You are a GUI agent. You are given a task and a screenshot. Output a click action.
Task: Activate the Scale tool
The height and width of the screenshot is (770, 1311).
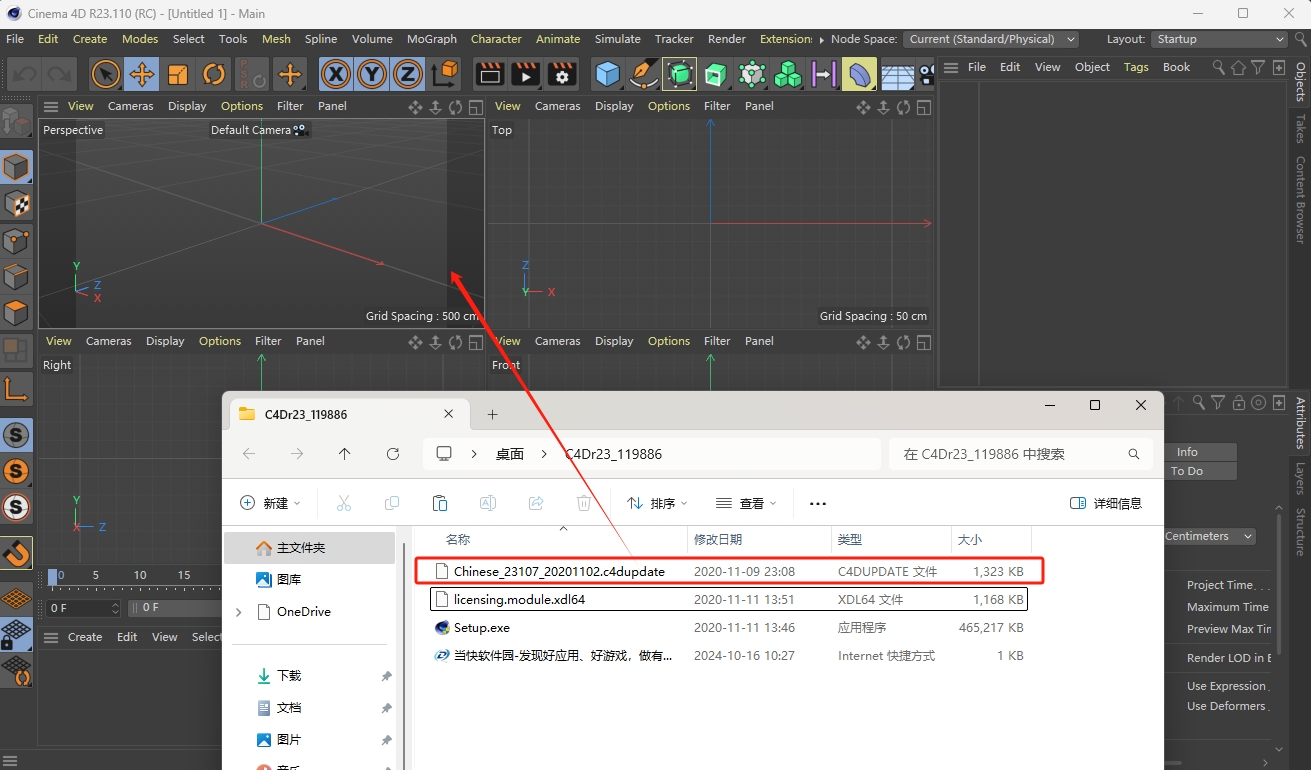click(x=178, y=74)
